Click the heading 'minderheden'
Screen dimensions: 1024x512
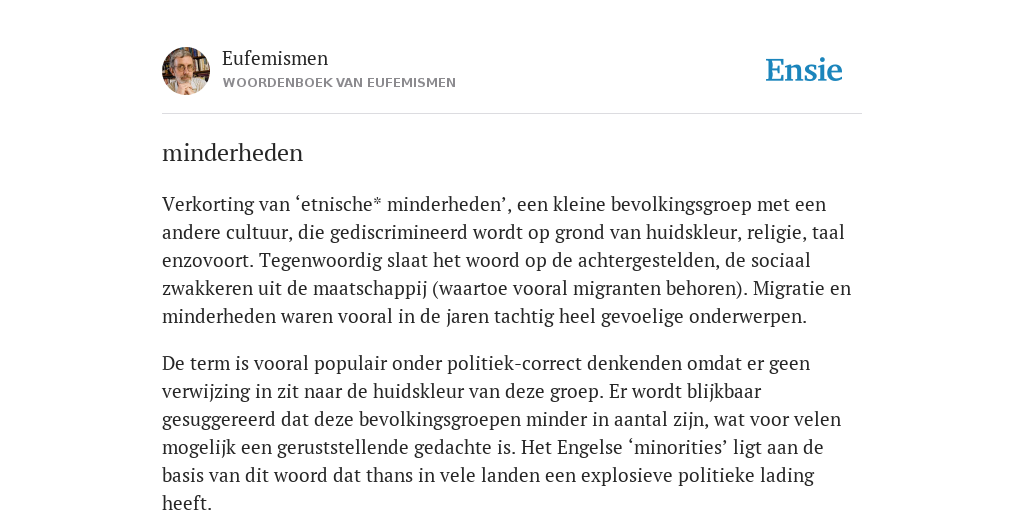pyautogui.click(x=232, y=153)
